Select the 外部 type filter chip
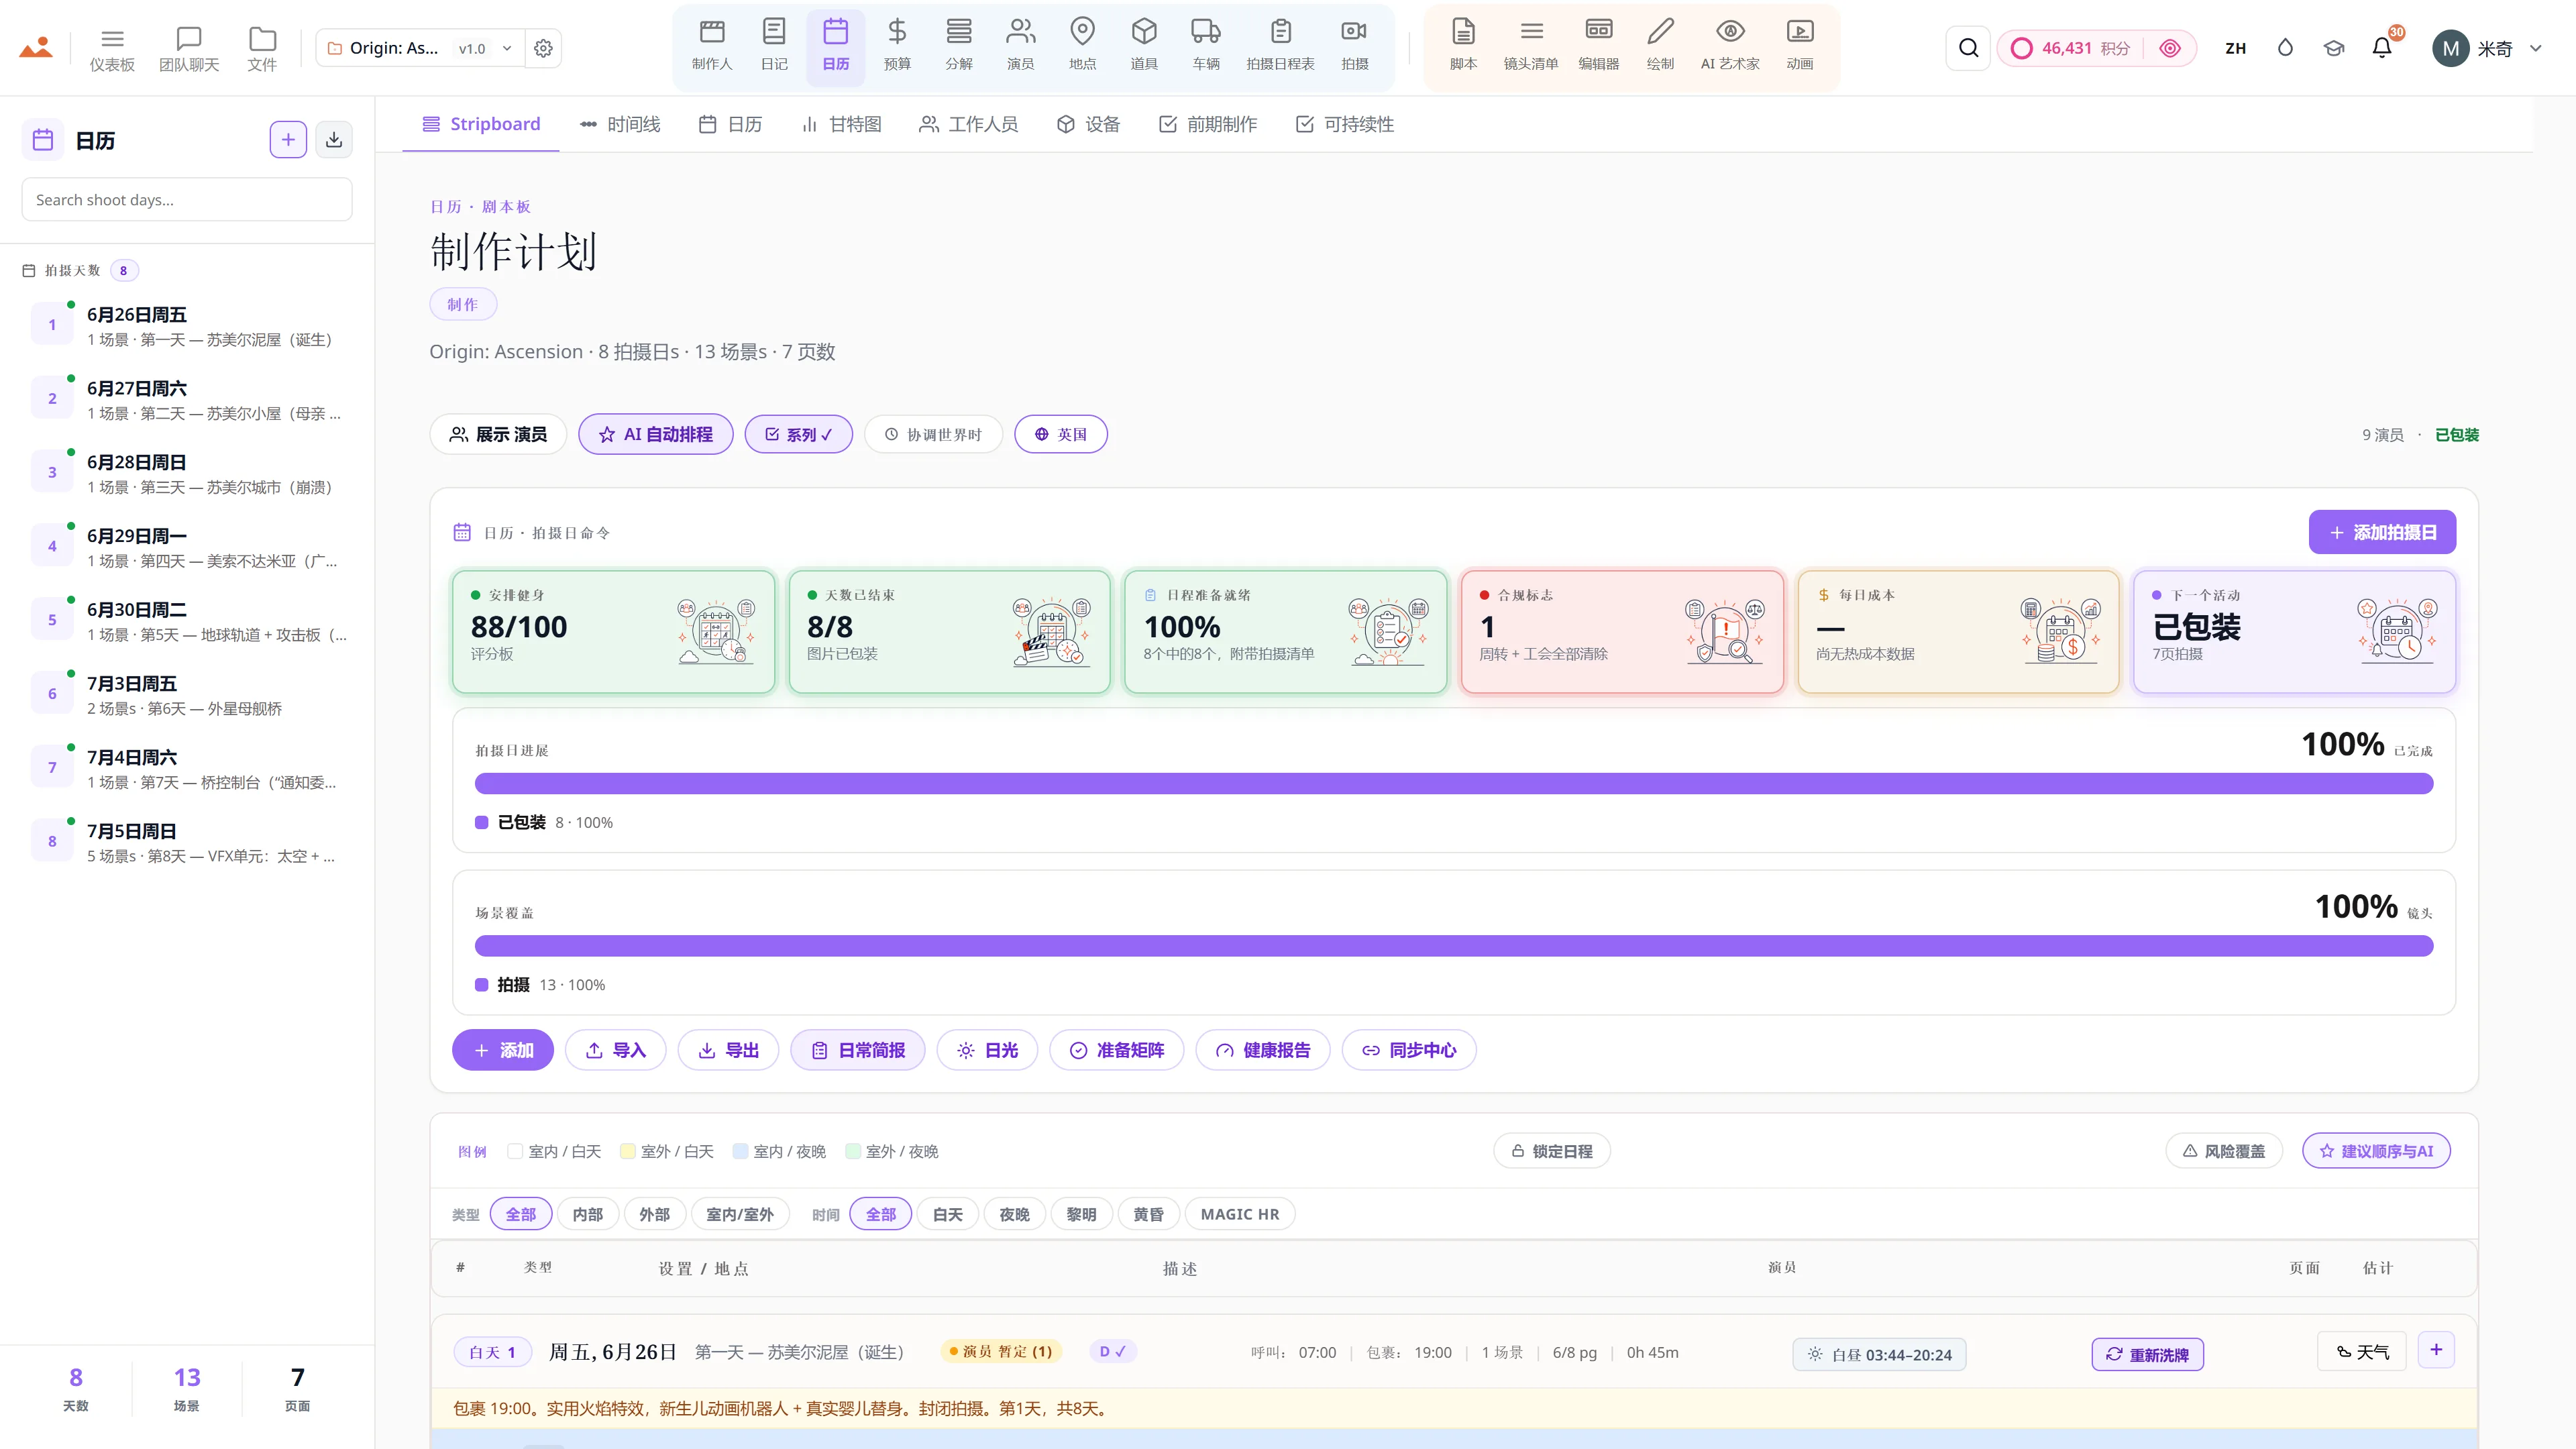This screenshot has width=2576, height=1449. click(654, 1214)
